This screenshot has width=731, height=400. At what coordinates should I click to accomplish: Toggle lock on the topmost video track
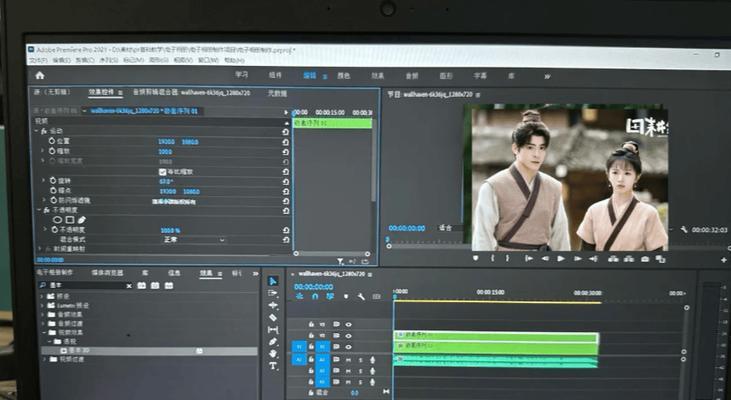[x=311, y=324]
